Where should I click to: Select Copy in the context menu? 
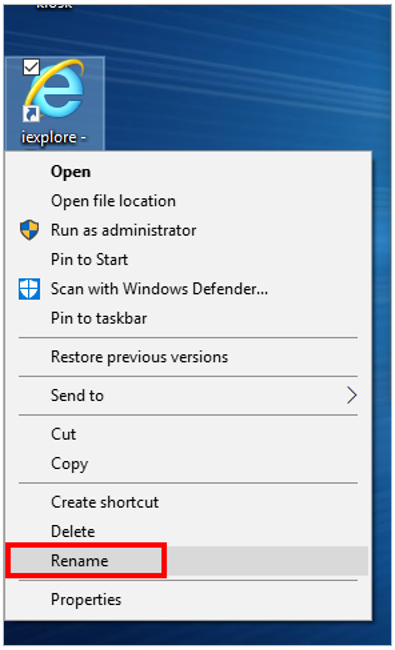[69, 463]
